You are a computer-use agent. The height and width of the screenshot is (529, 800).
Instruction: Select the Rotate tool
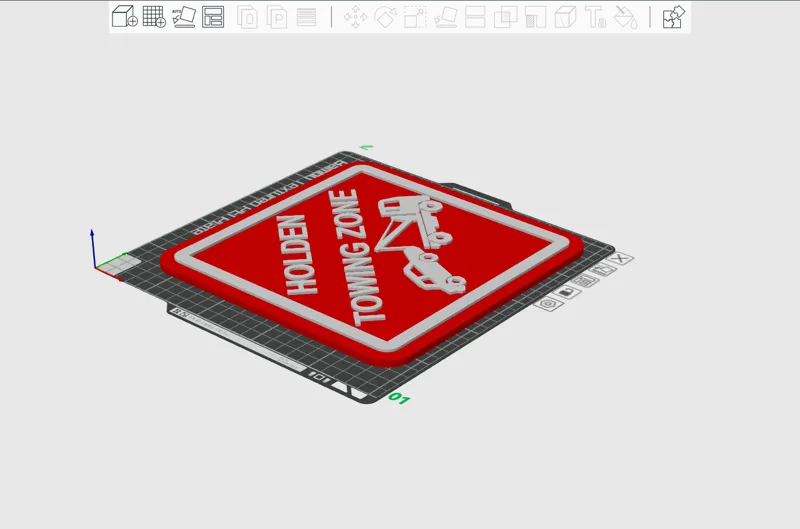pos(385,17)
